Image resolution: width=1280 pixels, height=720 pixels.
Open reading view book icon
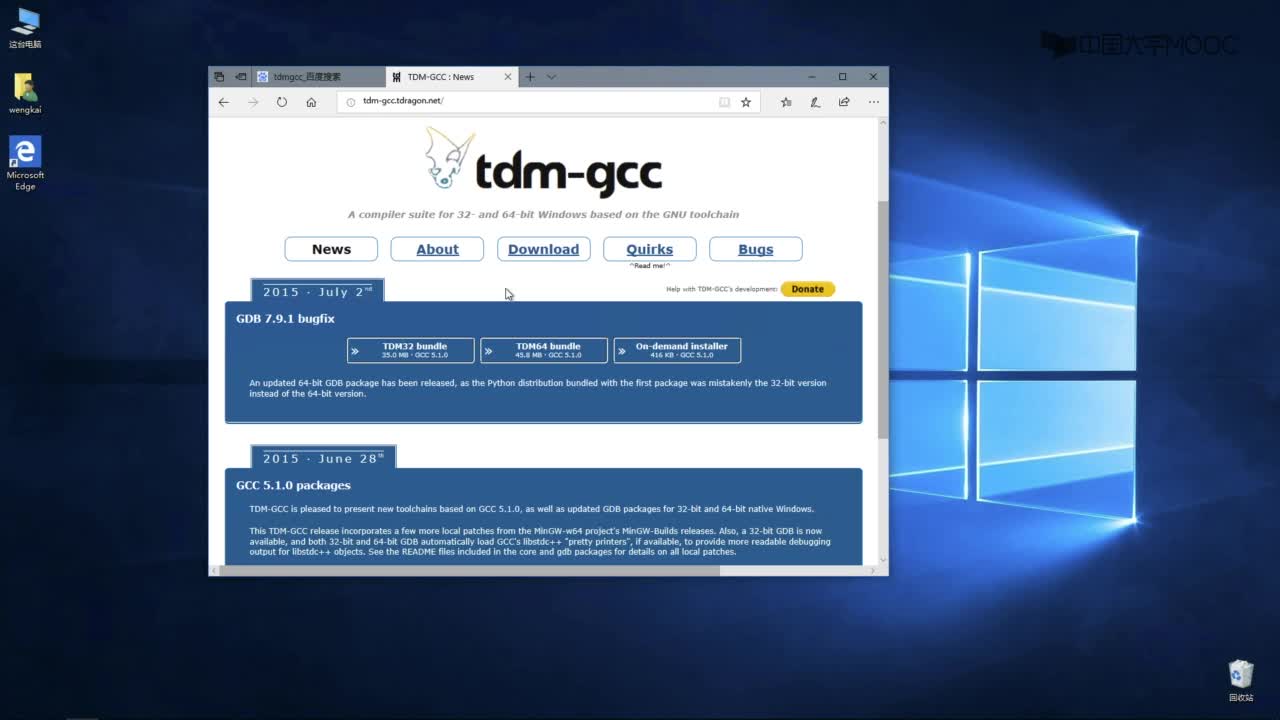[725, 102]
